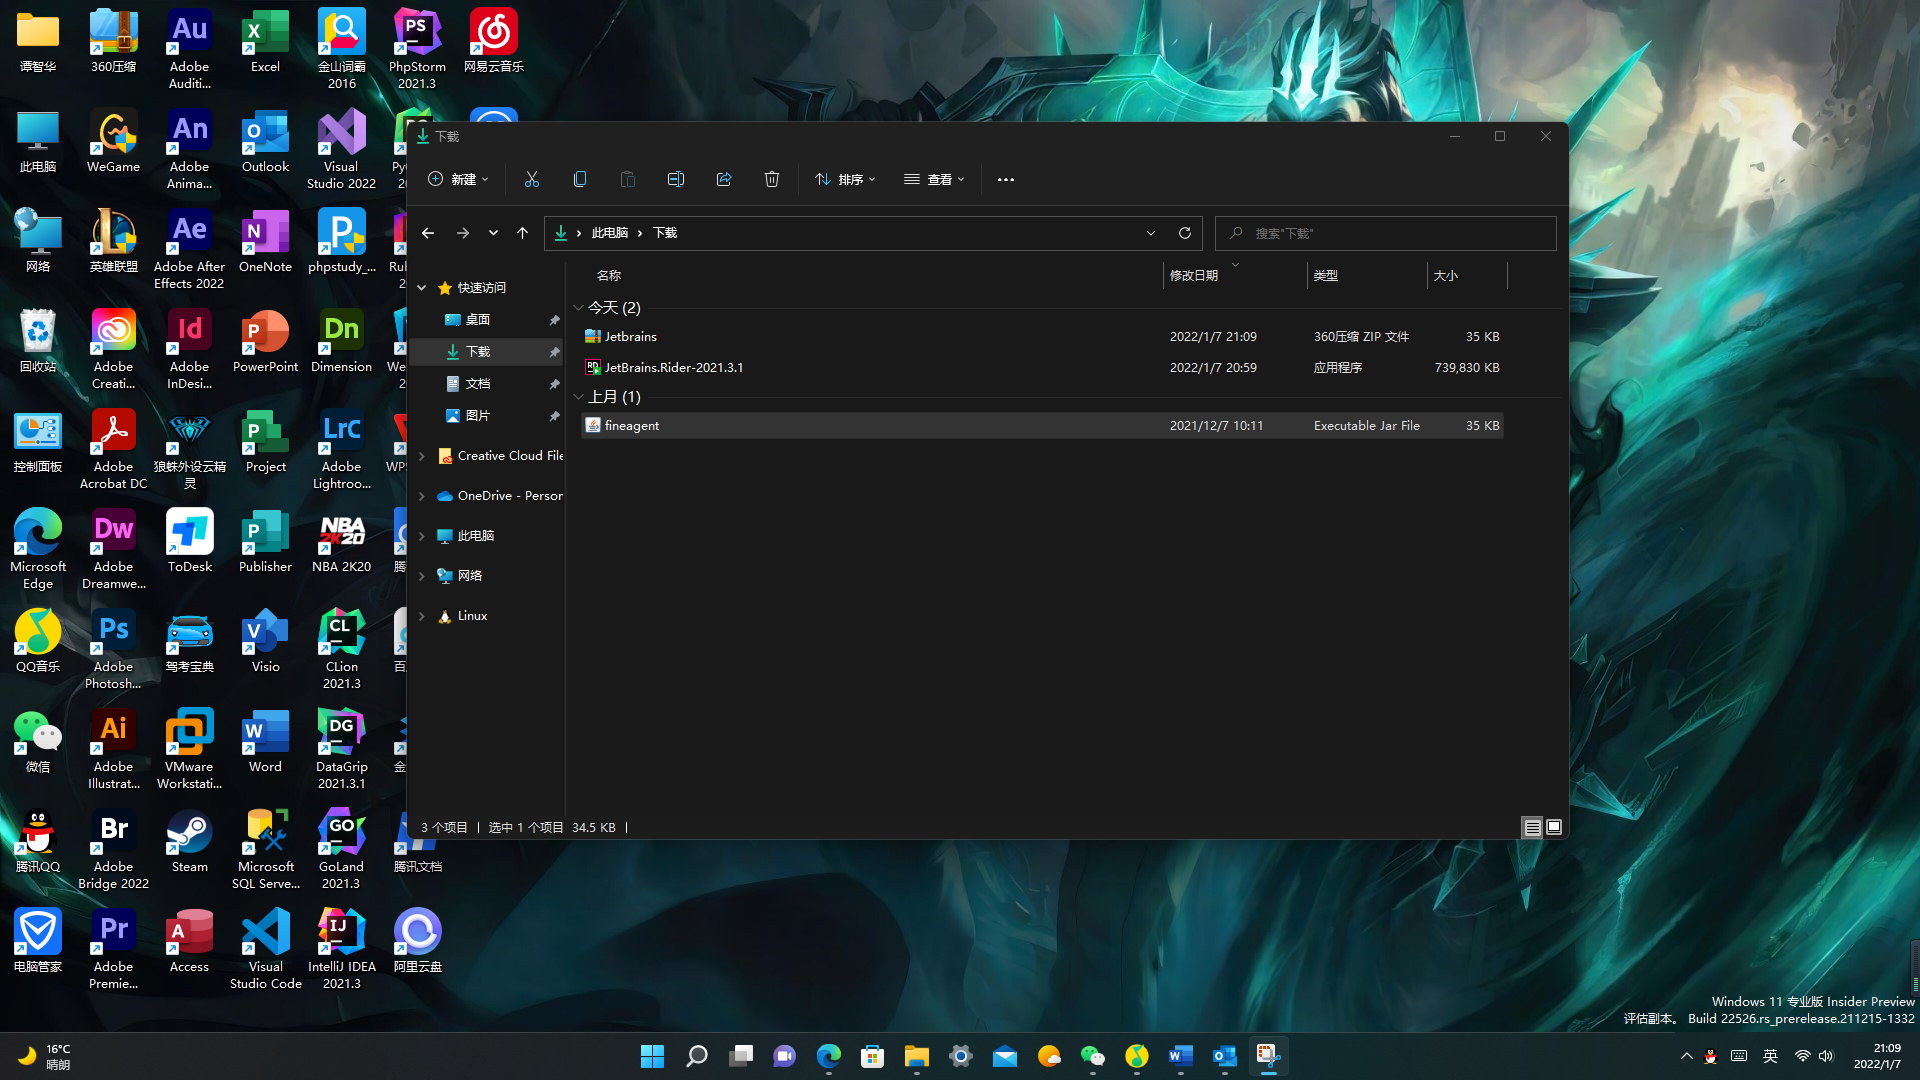Click the Cut scissors icon in toolbar
This screenshot has width=1920, height=1080.
531,179
